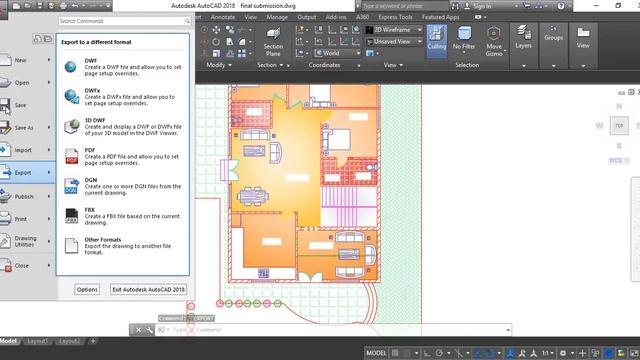Open the A360 ribbon tab
This screenshot has height=360, width=640.
(x=362, y=17)
